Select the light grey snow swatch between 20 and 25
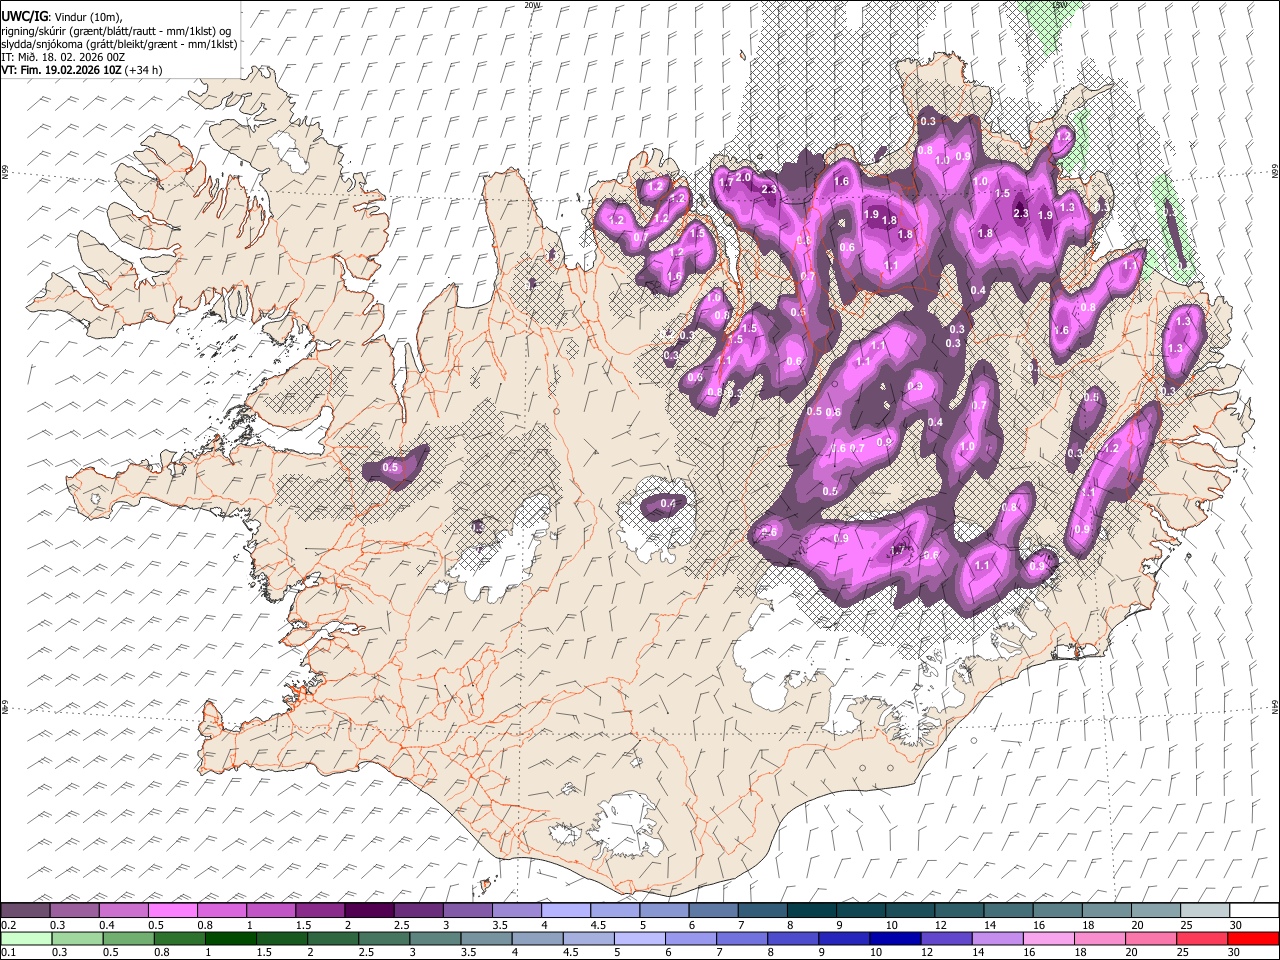This screenshot has width=1280, height=960. pos(1155,910)
